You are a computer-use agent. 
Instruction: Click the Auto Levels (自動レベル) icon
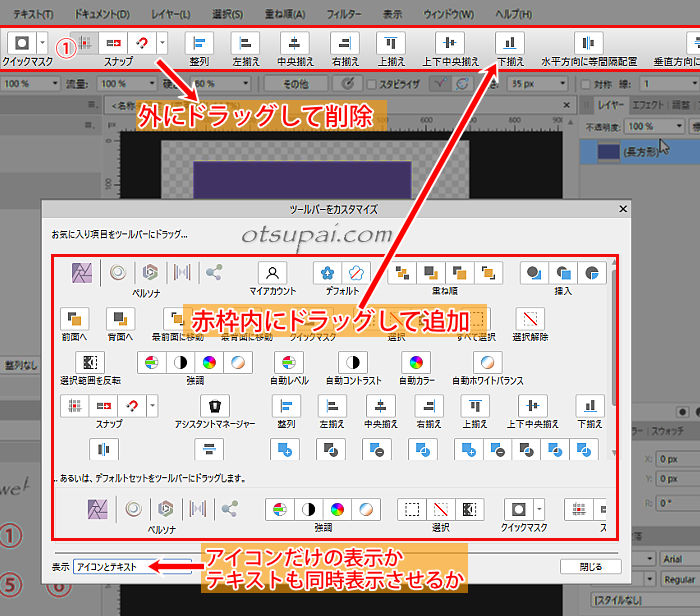pos(287,362)
